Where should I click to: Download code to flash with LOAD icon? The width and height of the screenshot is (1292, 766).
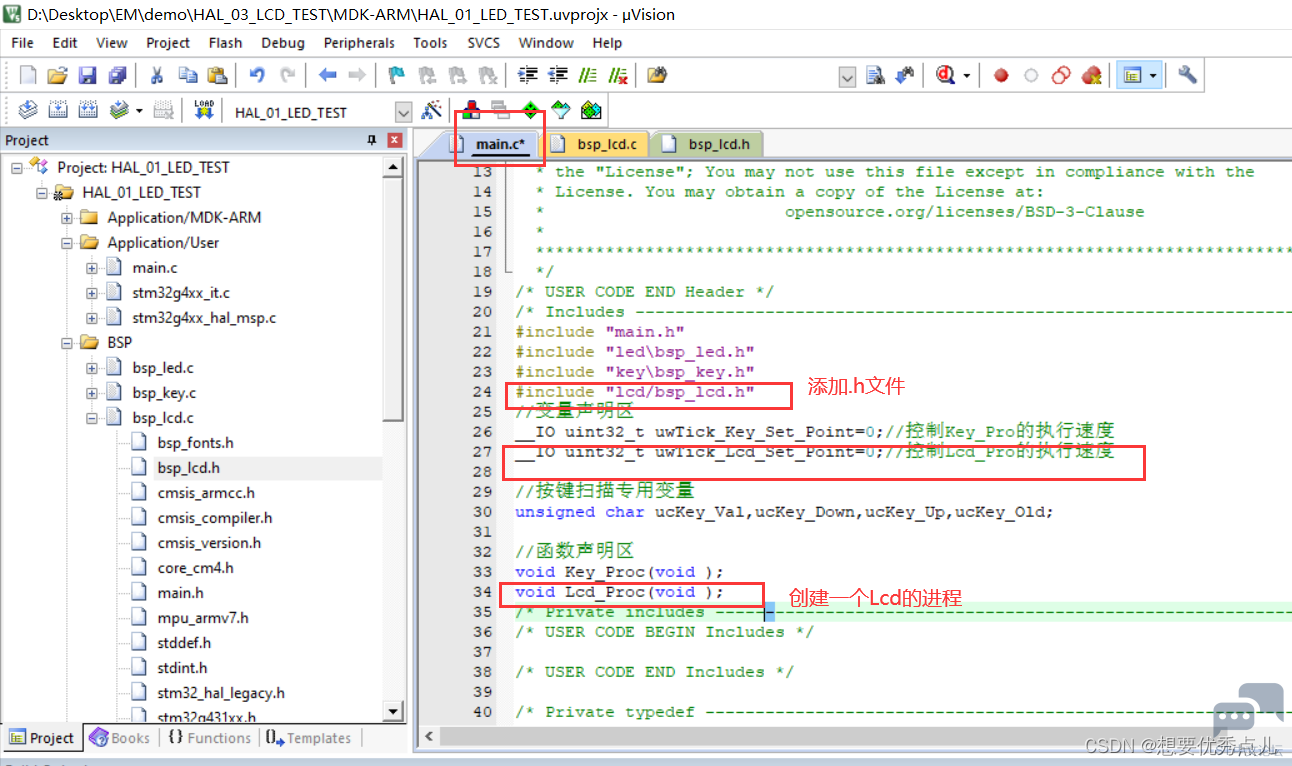coord(204,110)
